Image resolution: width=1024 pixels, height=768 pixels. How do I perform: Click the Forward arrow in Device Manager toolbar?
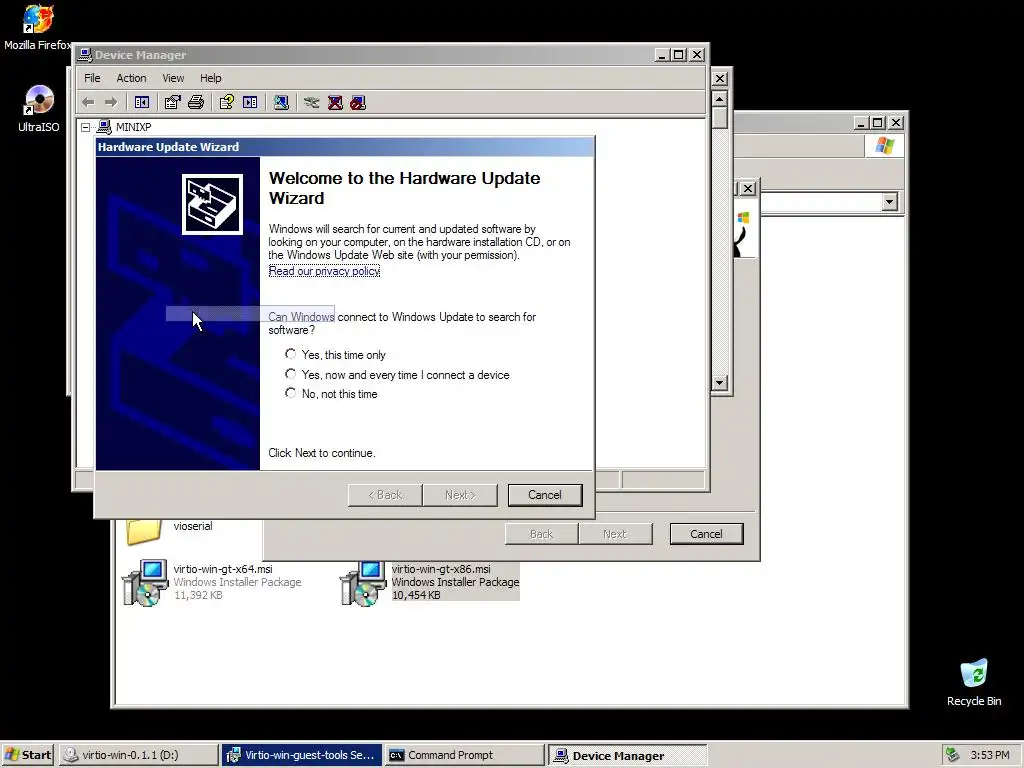(x=111, y=103)
